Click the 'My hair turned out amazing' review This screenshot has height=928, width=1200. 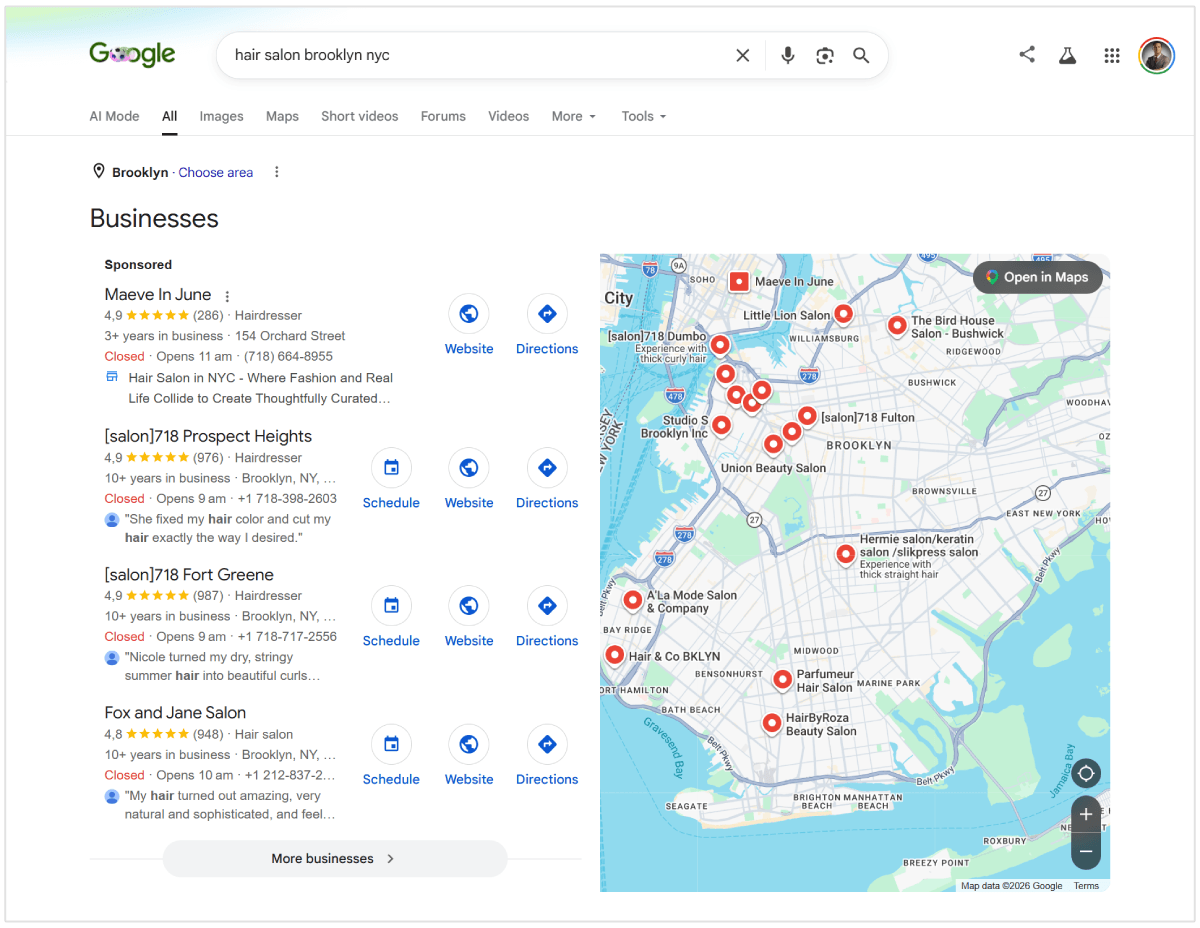click(x=229, y=805)
